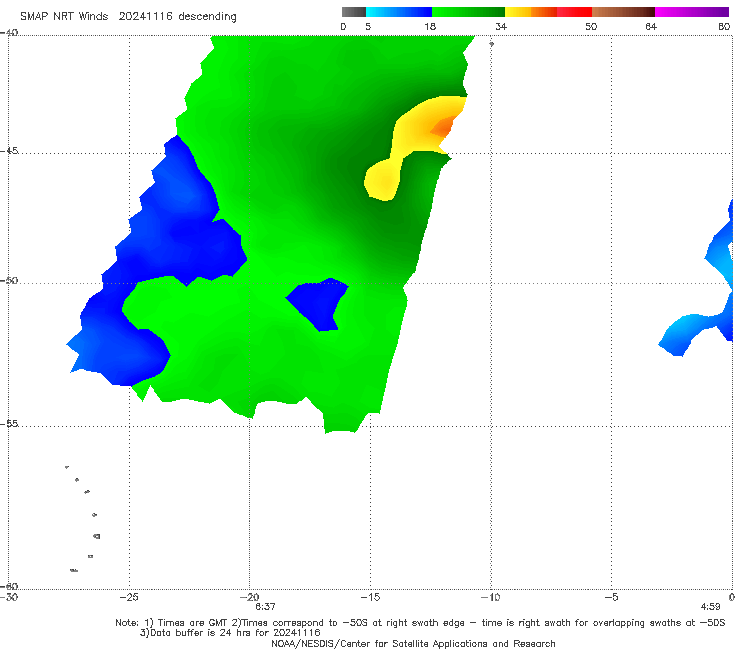Viewport: 740px width, 650px height.
Task: Click the color bar label '64'
Action: (651, 26)
